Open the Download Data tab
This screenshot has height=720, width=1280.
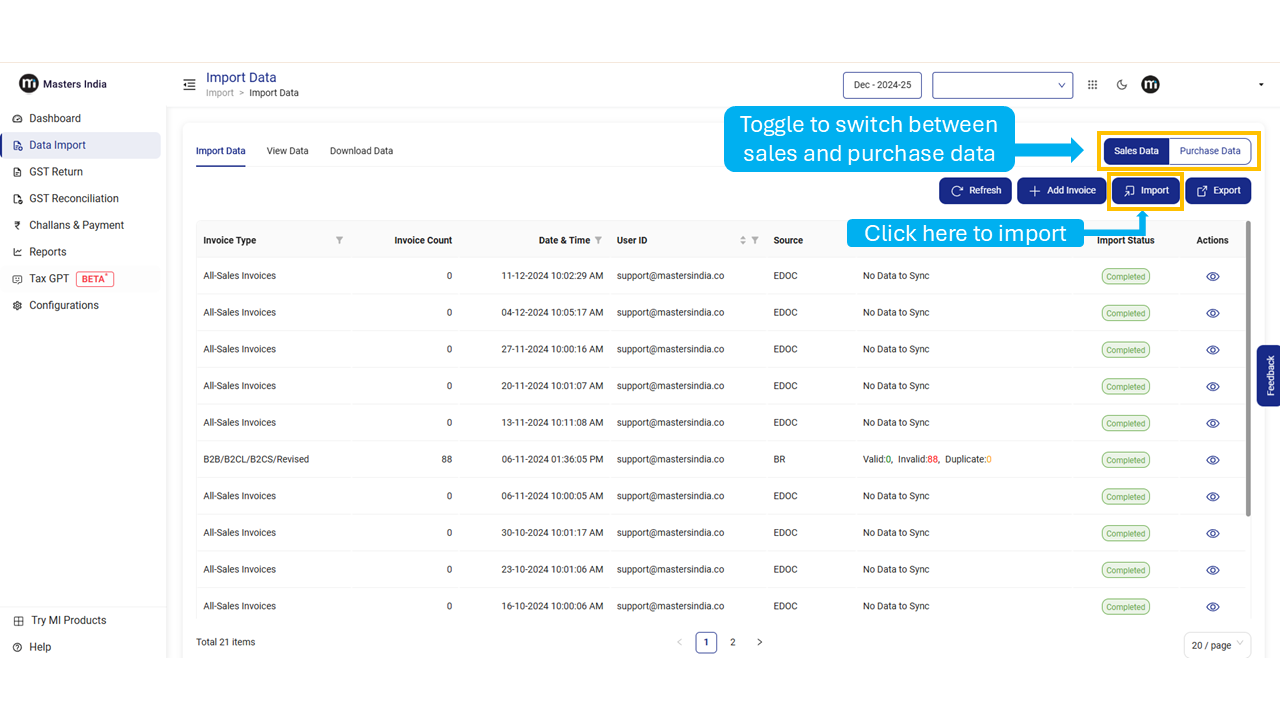pyautogui.click(x=361, y=151)
